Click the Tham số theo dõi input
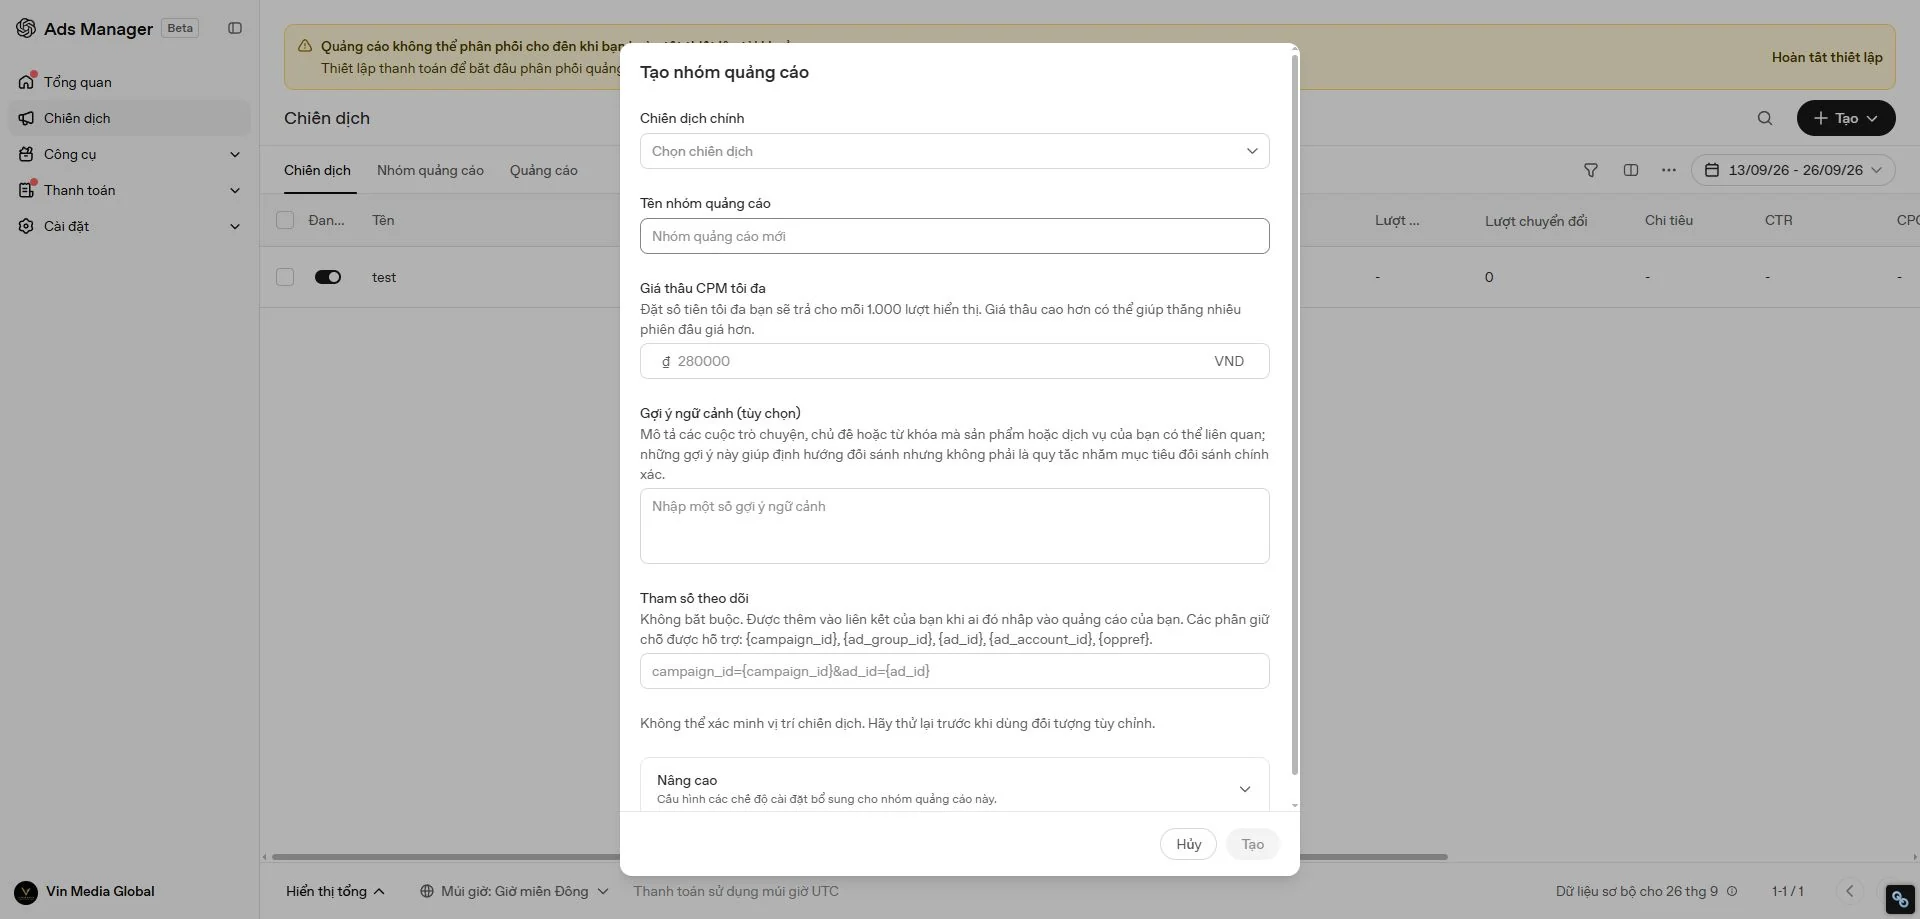 click(x=955, y=671)
